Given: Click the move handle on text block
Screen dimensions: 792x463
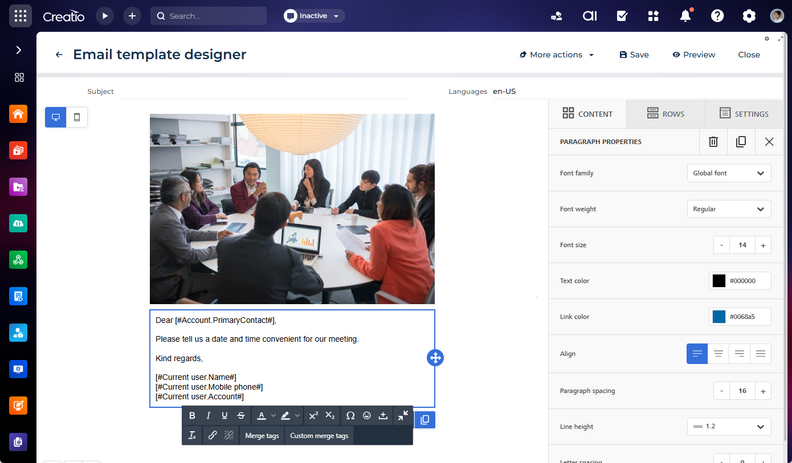Looking at the screenshot, I should pos(435,358).
